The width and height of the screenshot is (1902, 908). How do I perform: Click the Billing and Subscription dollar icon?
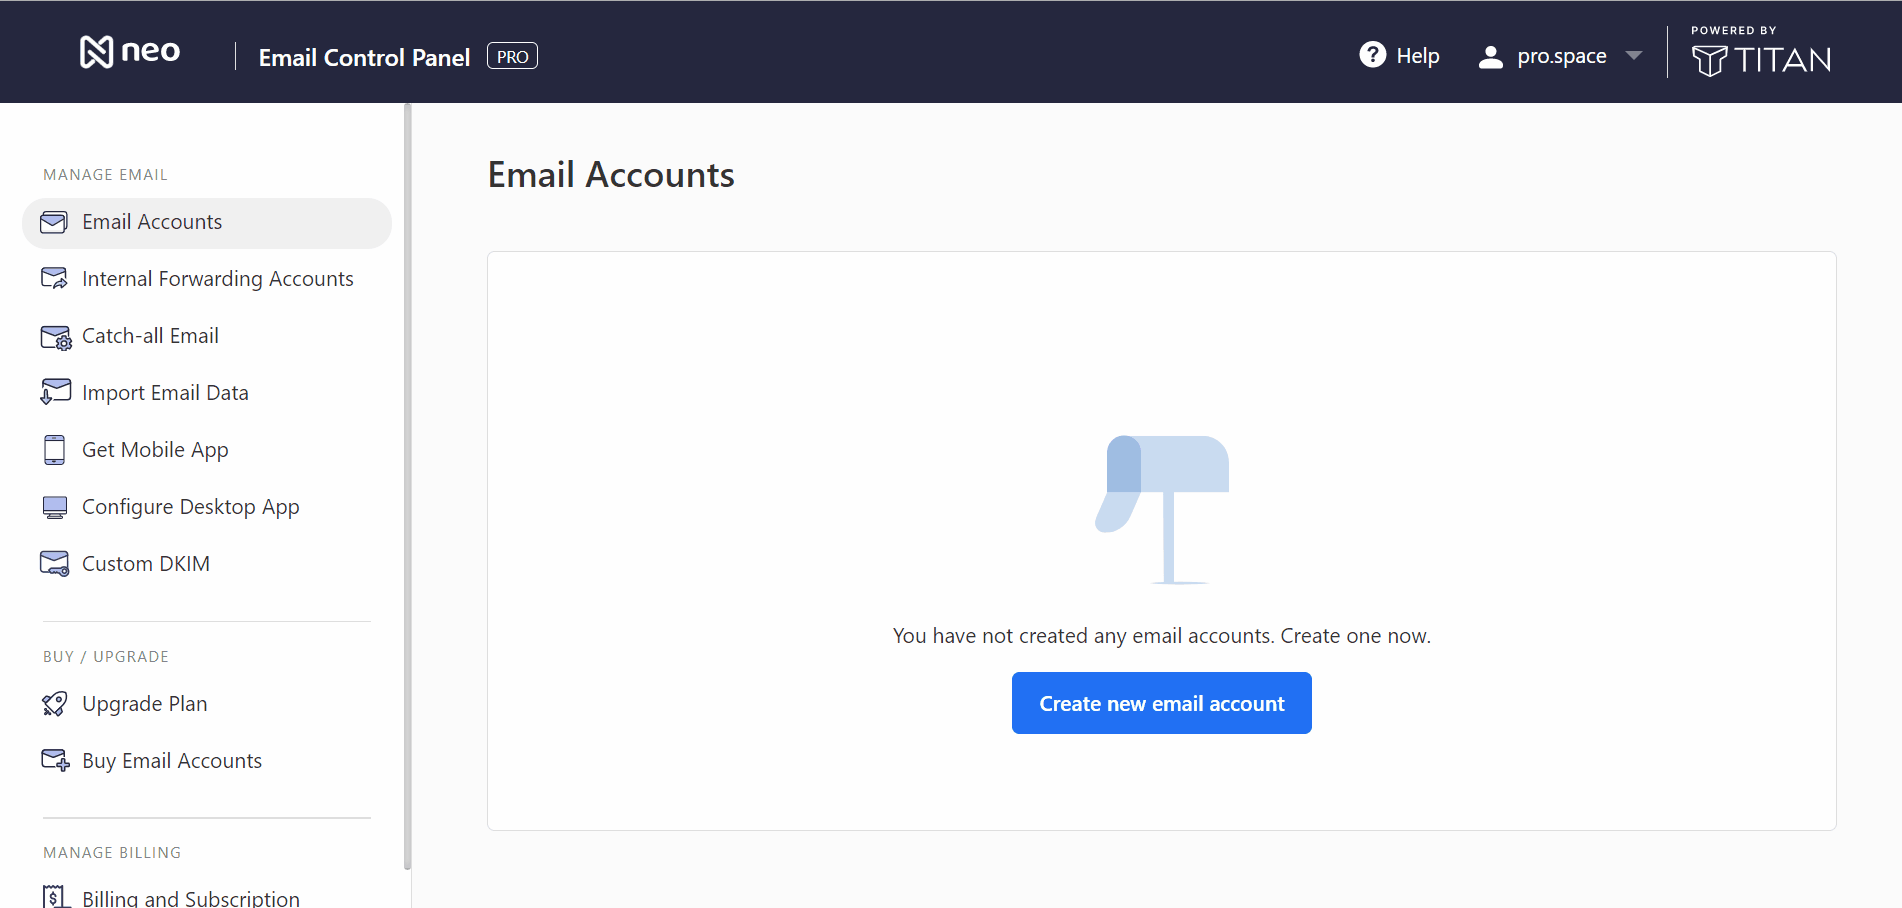(x=54, y=896)
